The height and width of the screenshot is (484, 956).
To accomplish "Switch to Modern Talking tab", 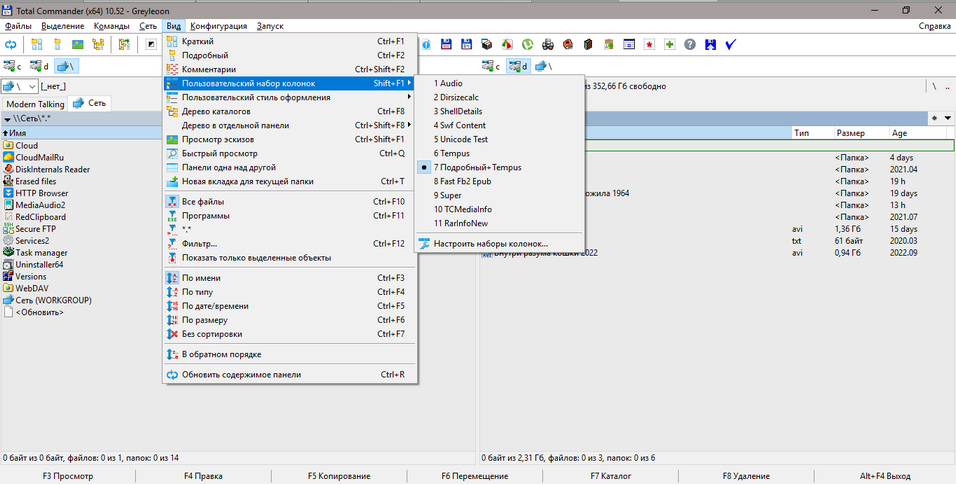I will pos(35,104).
